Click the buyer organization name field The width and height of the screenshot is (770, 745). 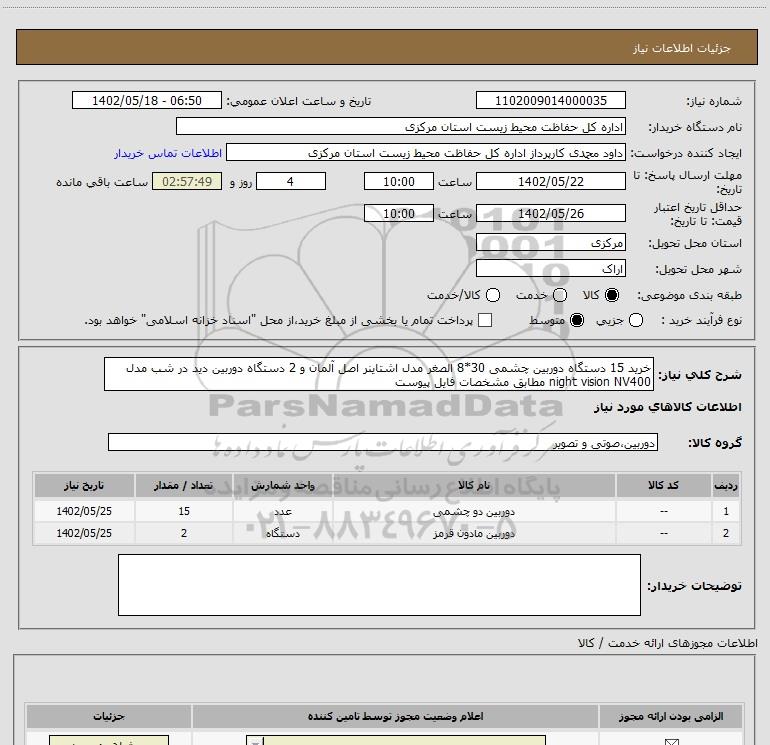pos(401,126)
